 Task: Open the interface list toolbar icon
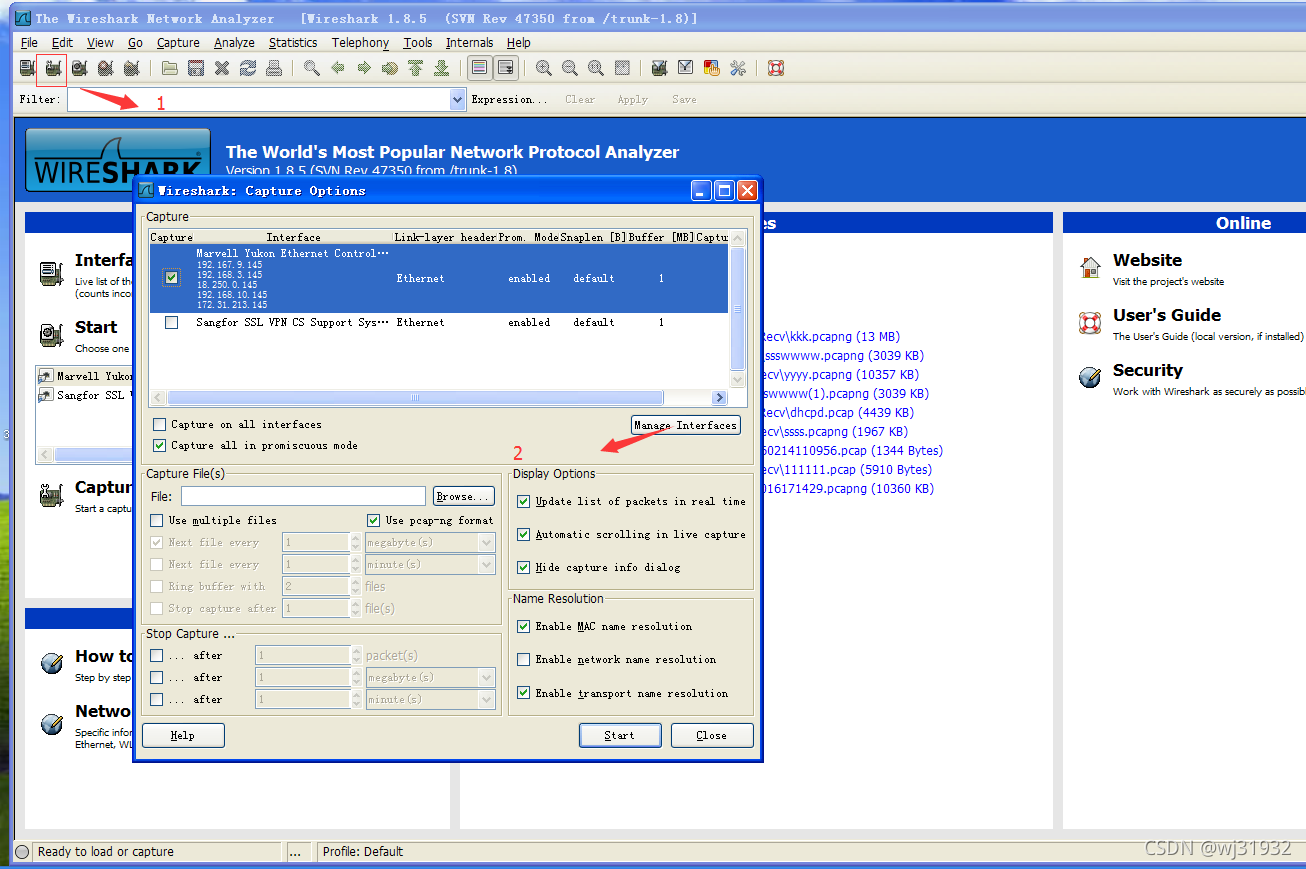point(27,68)
